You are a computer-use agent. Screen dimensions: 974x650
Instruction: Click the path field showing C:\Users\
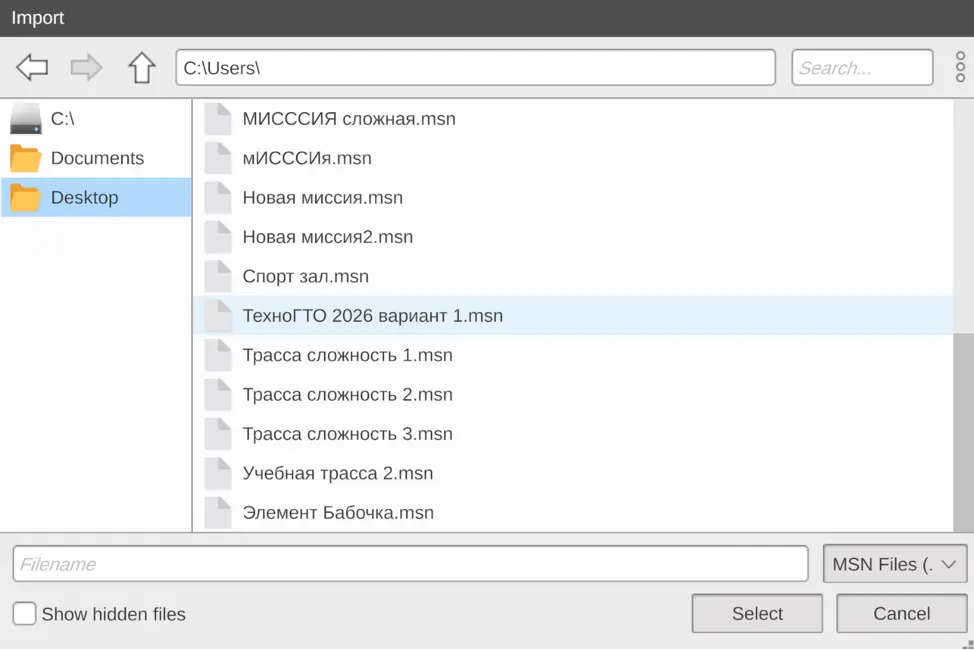(x=475, y=68)
